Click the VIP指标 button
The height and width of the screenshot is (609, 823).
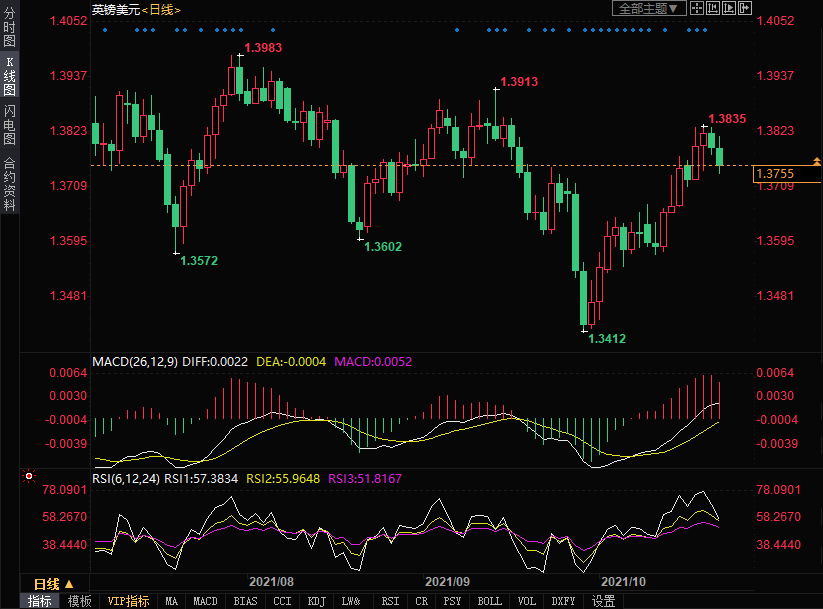tap(128, 601)
